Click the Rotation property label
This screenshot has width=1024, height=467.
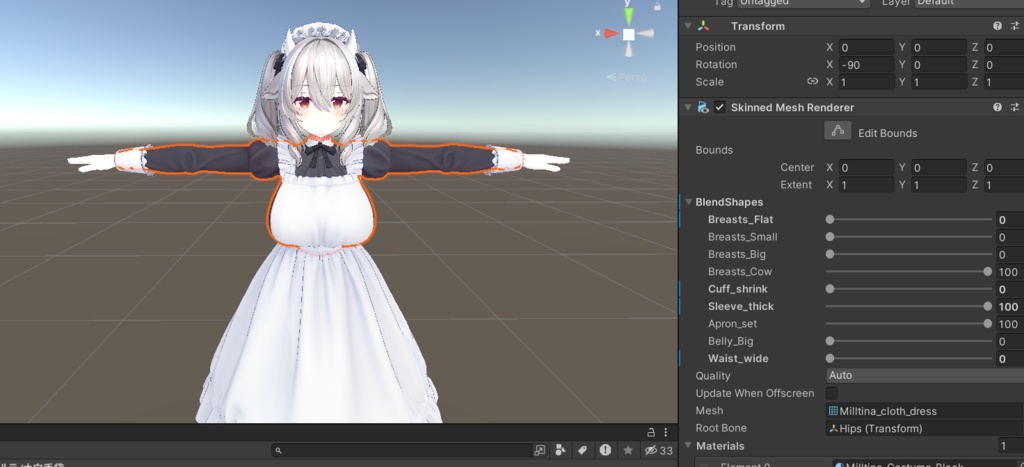[x=716, y=65]
